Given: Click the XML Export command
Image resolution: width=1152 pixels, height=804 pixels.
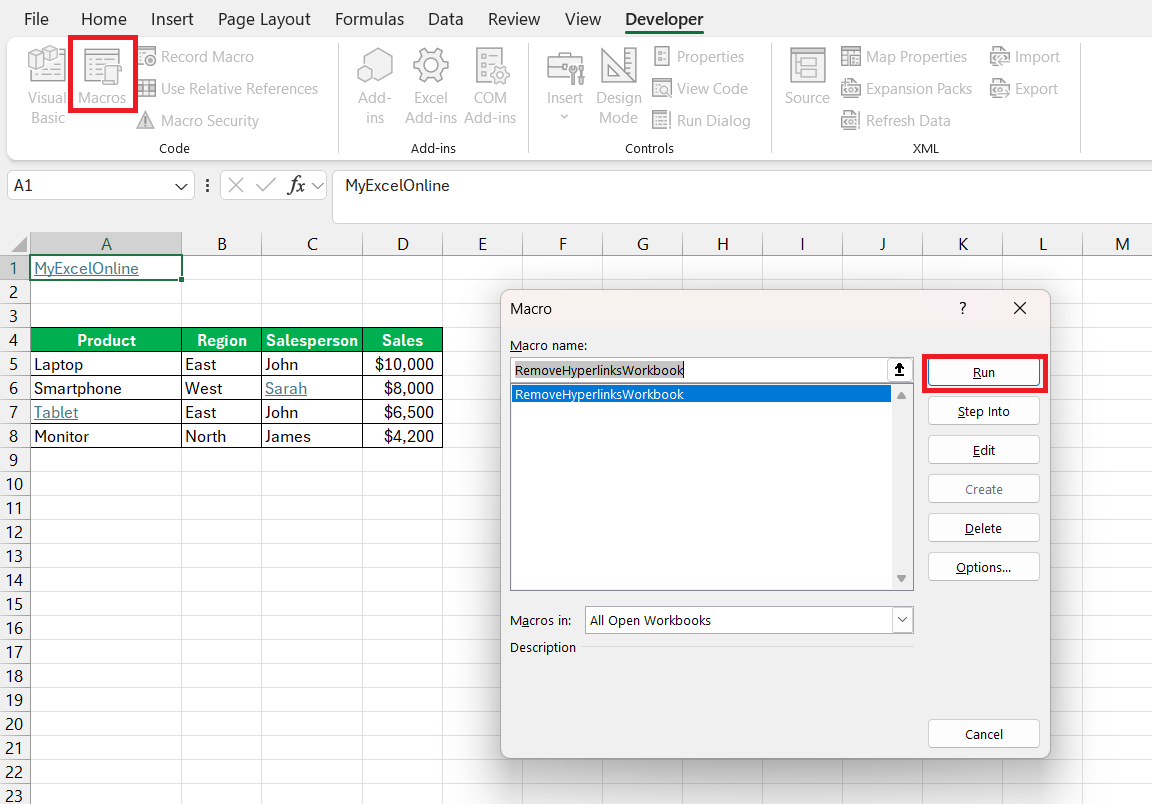Looking at the screenshot, I should click(1023, 89).
